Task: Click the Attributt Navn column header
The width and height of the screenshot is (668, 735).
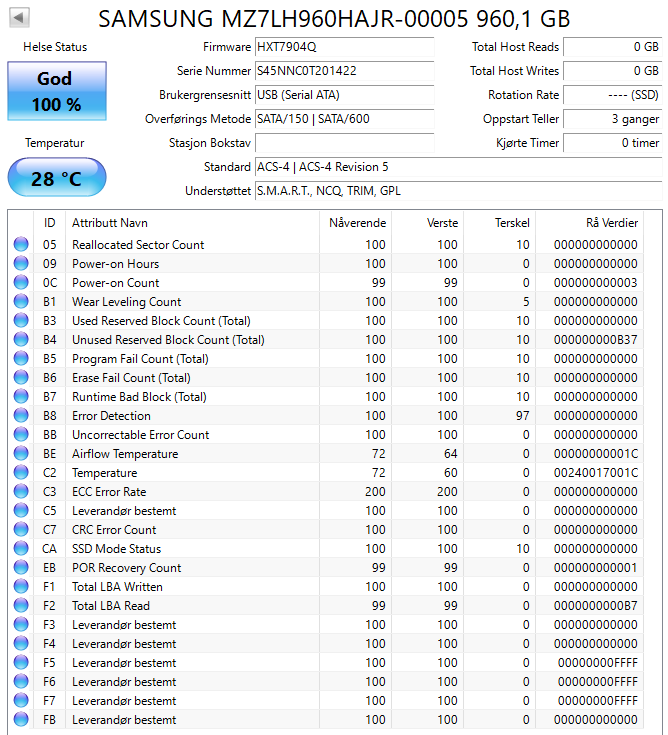Action: pos(192,223)
